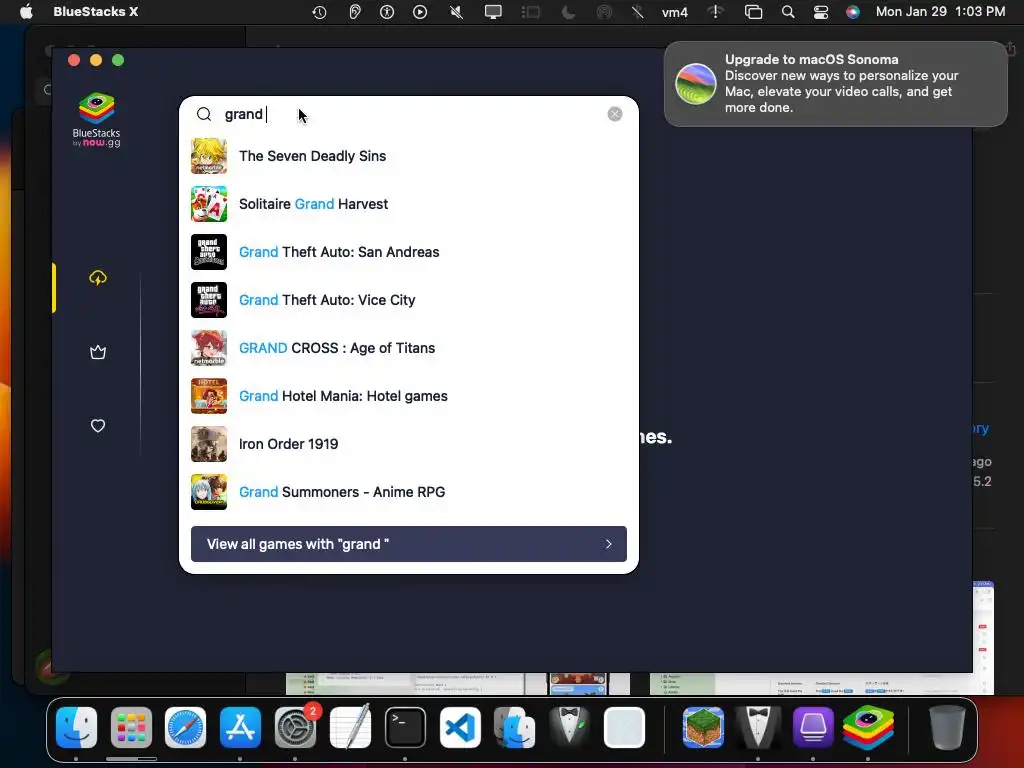Select Grand Theft Auto: Vice City icon
The image size is (1024, 768).
[209, 300]
